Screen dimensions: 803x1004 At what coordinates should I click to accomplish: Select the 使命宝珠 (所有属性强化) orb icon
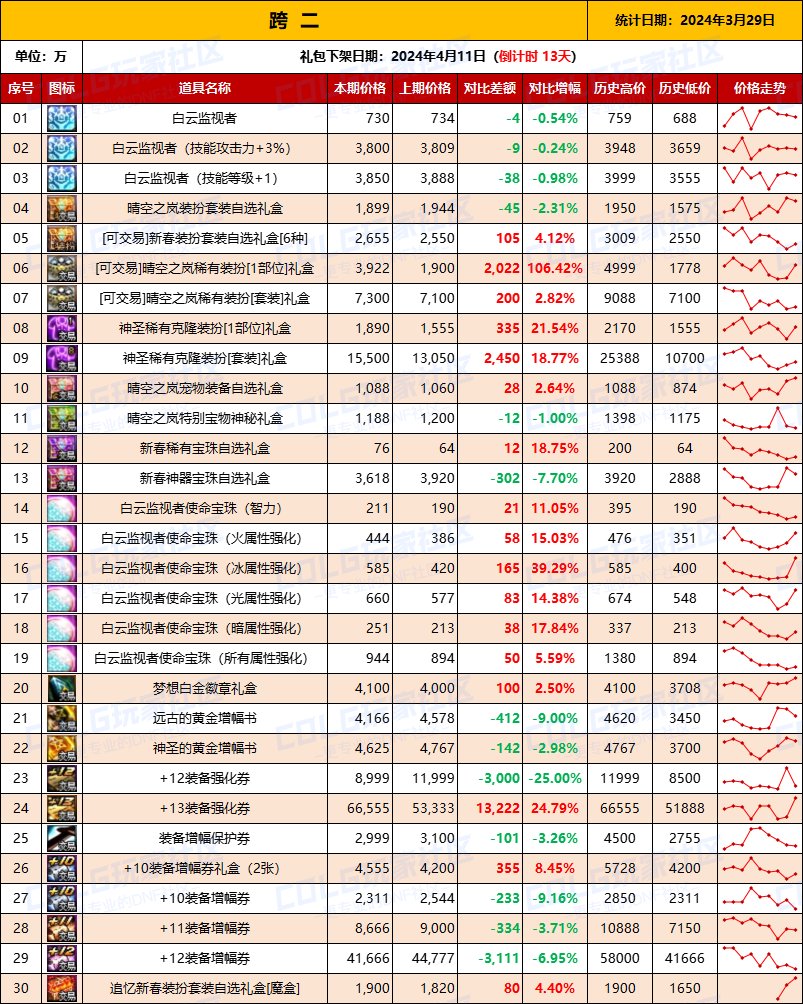pos(61,659)
